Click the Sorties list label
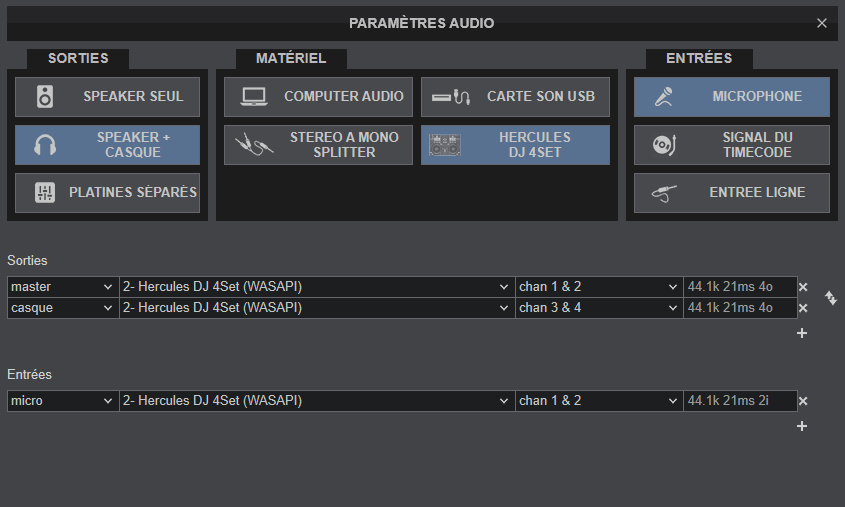845x507 pixels. click(x=27, y=261)
